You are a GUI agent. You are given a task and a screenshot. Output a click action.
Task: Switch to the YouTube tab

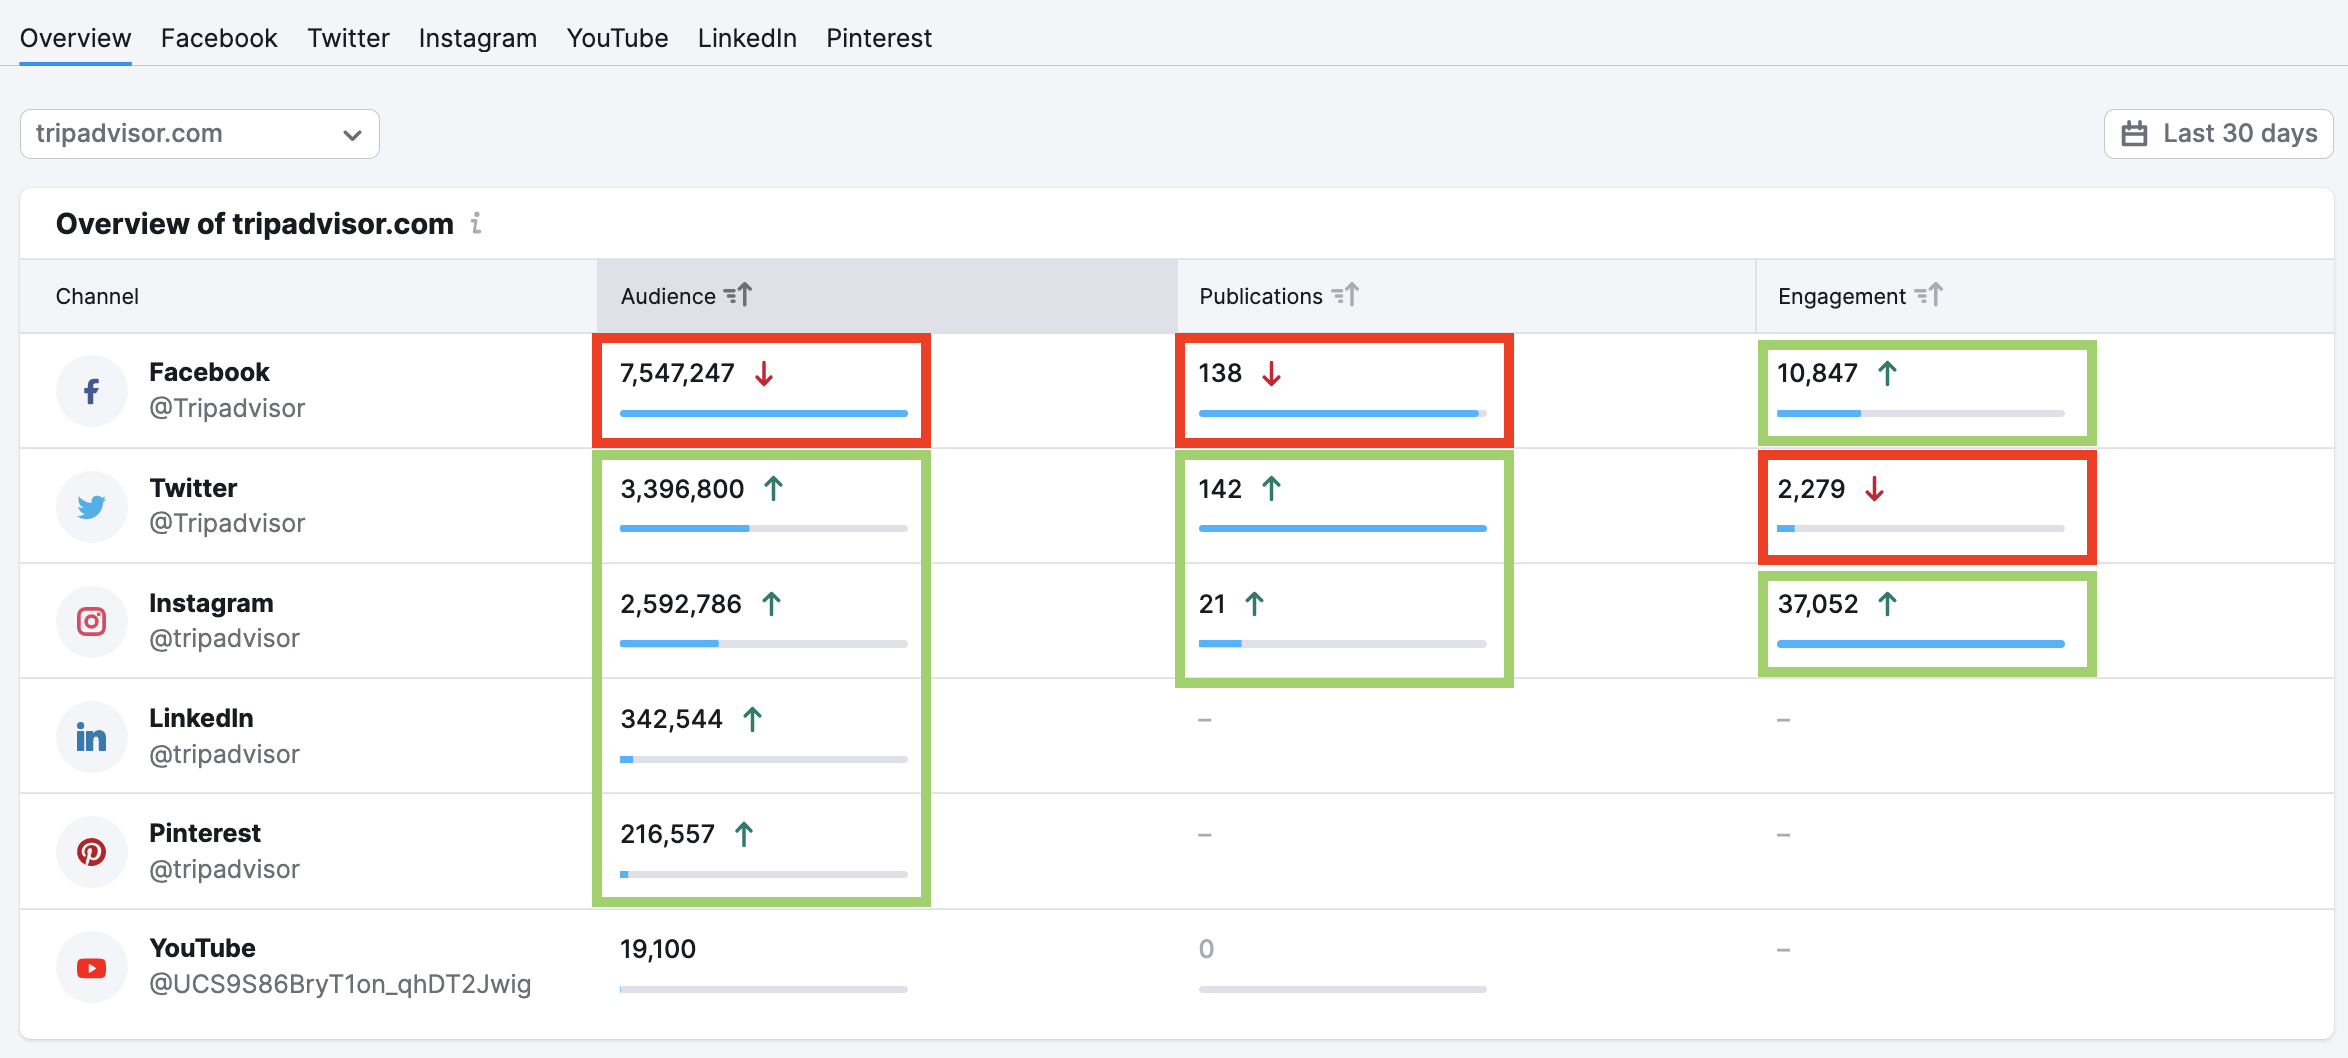(x=617, y=38)
